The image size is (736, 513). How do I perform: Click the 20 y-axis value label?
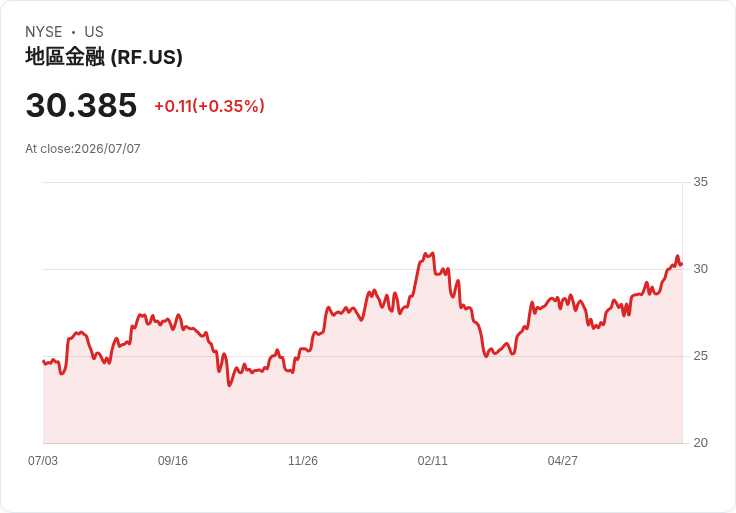[700, 443]
